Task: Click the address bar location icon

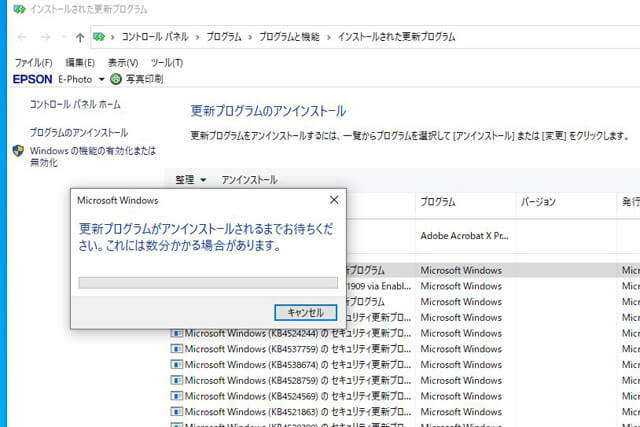Action: tap(99, 37)
